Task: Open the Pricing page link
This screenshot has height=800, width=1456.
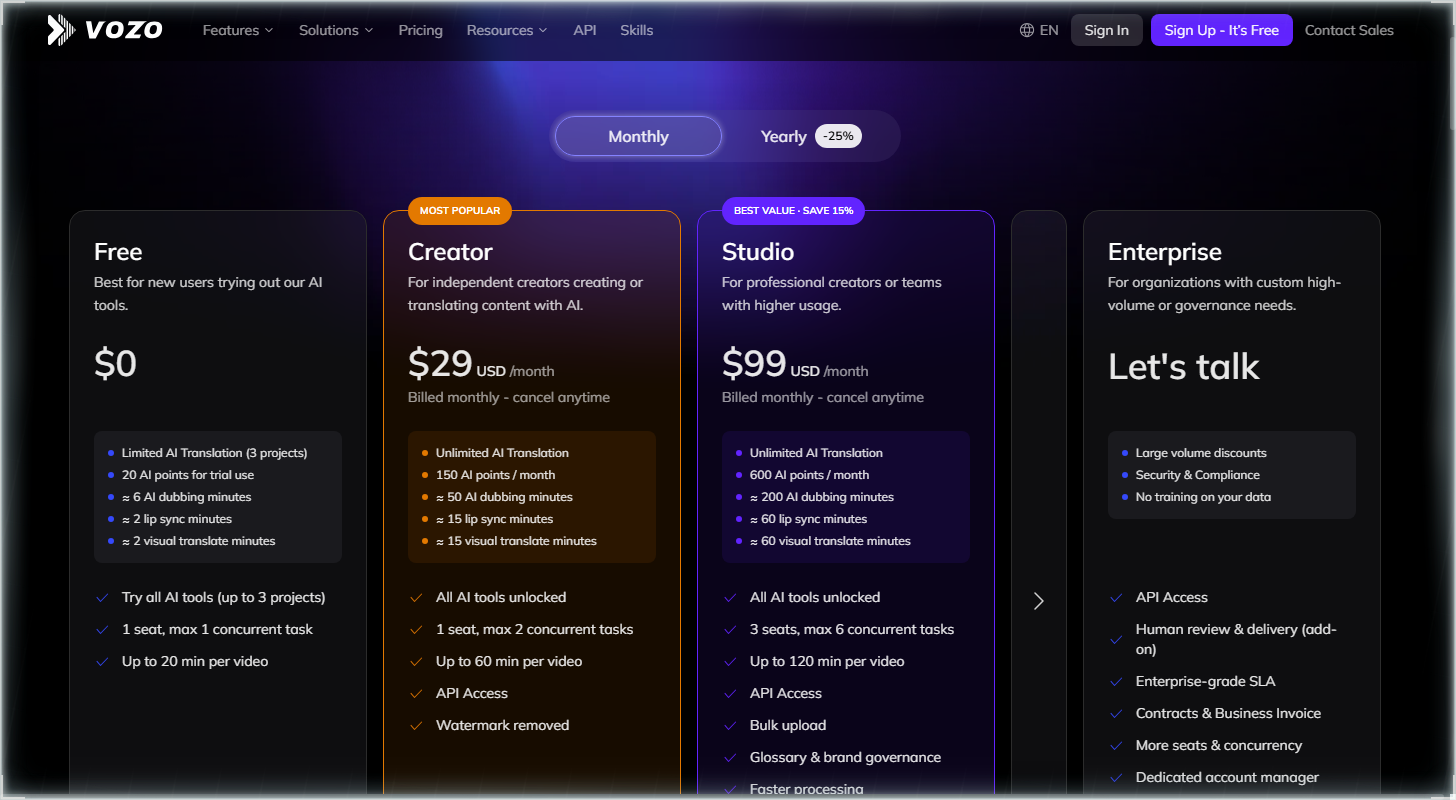Action: pos(420,30)
